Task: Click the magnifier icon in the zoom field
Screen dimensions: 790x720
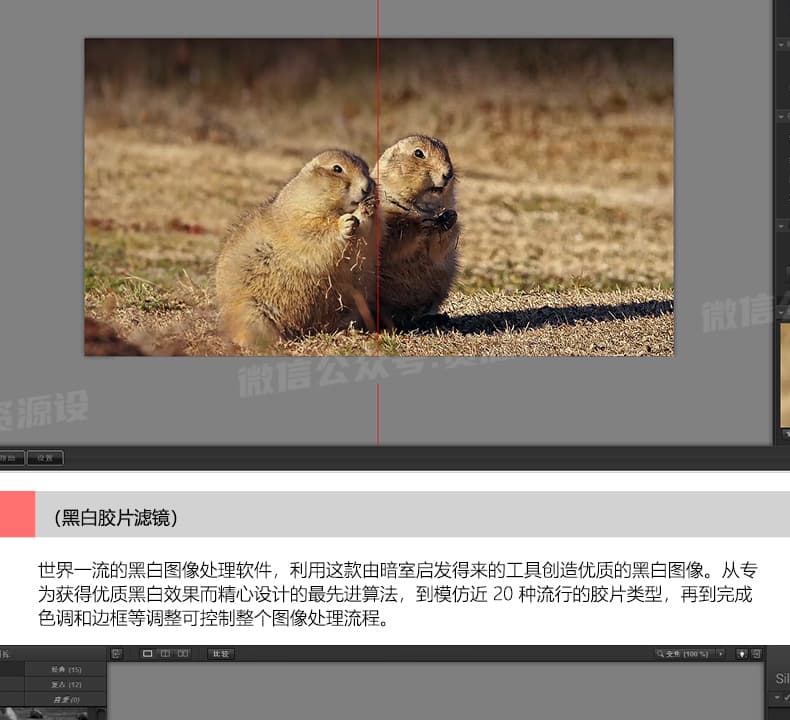Action: tap(660, 654)
